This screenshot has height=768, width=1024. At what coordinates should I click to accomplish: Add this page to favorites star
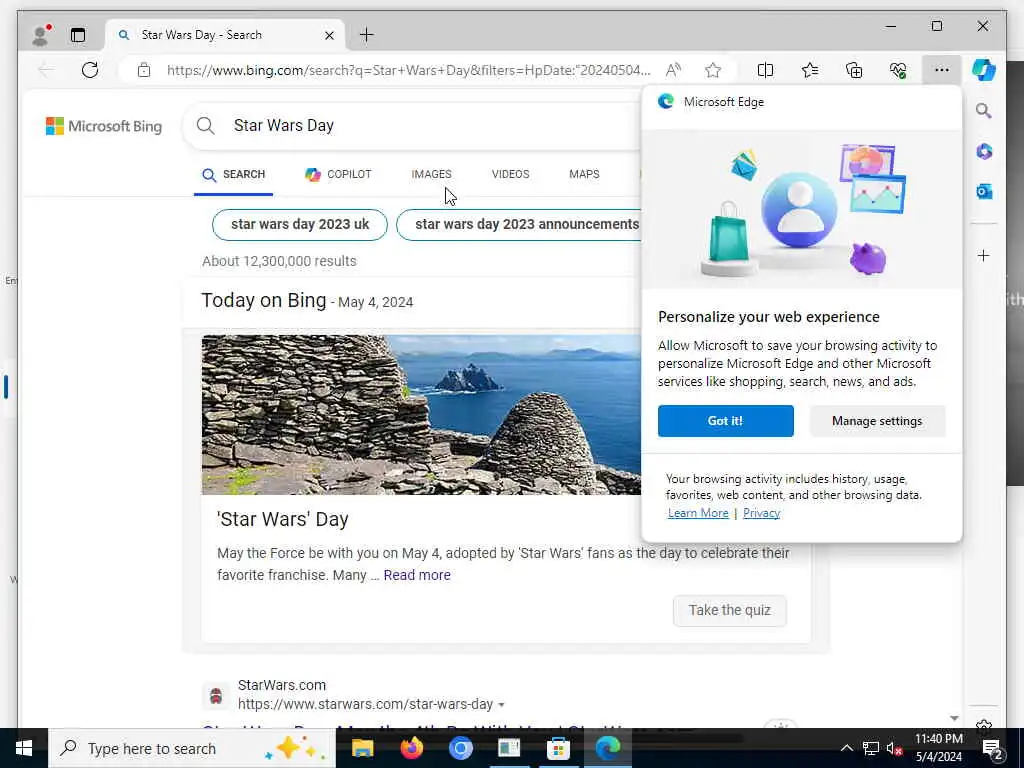click(713, 70)
